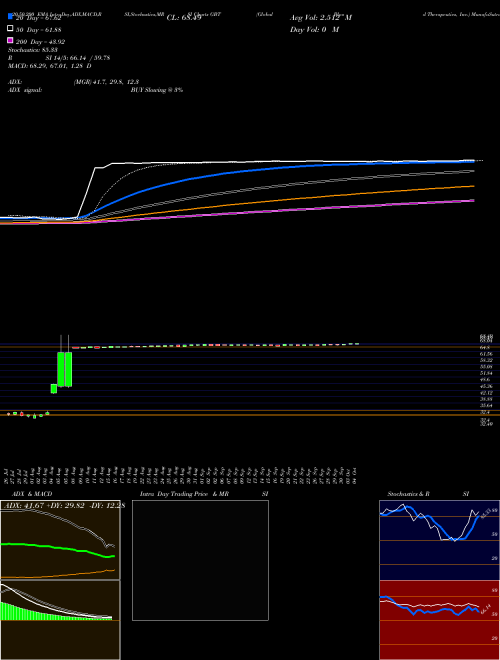The width and height of the screenshot is (500, 660).
Task: Click the 'BUY Slowing @ 5%' signal text
Action: tap(157, 90)
